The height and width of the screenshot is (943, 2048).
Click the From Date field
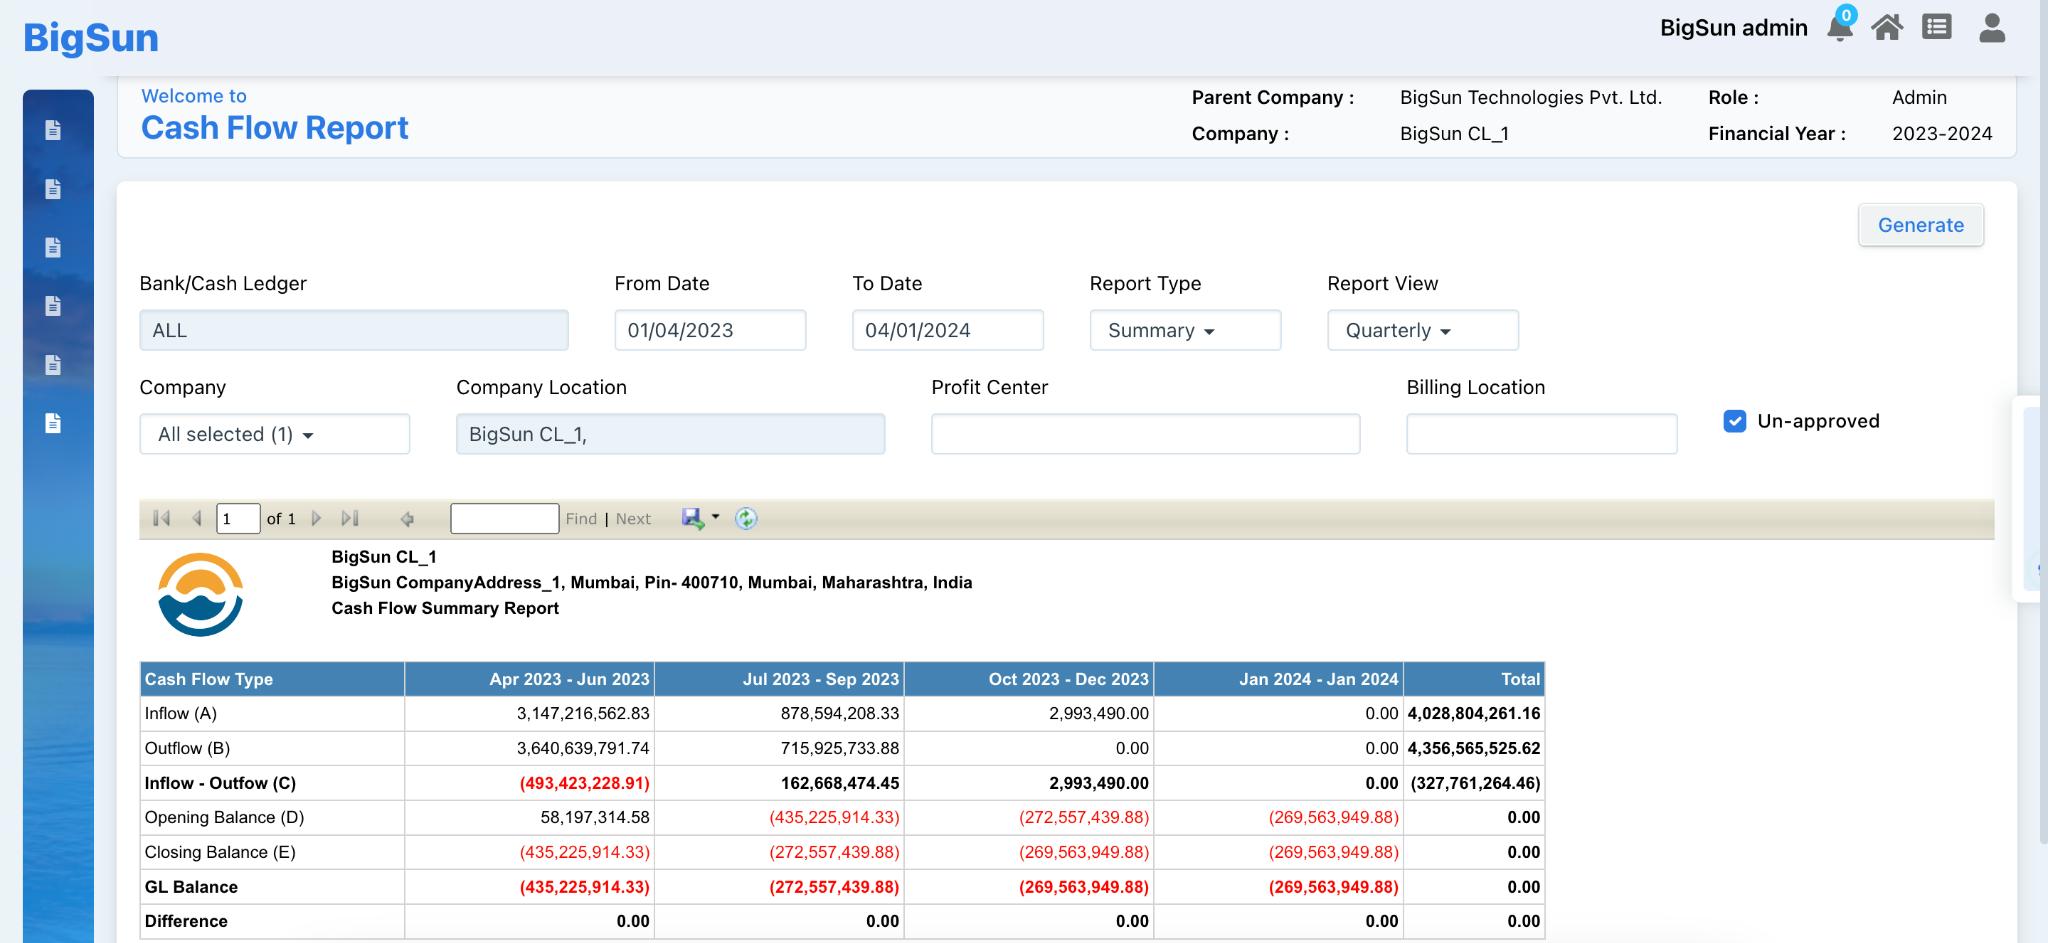(710, 330)
